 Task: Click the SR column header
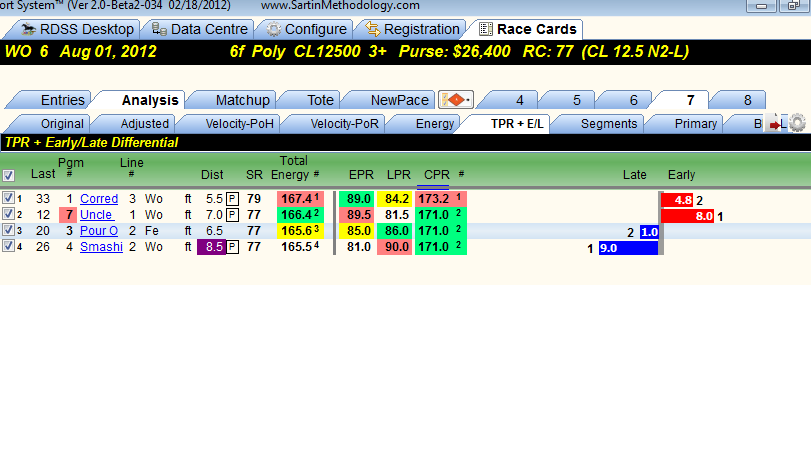click(x=254, y=175)
